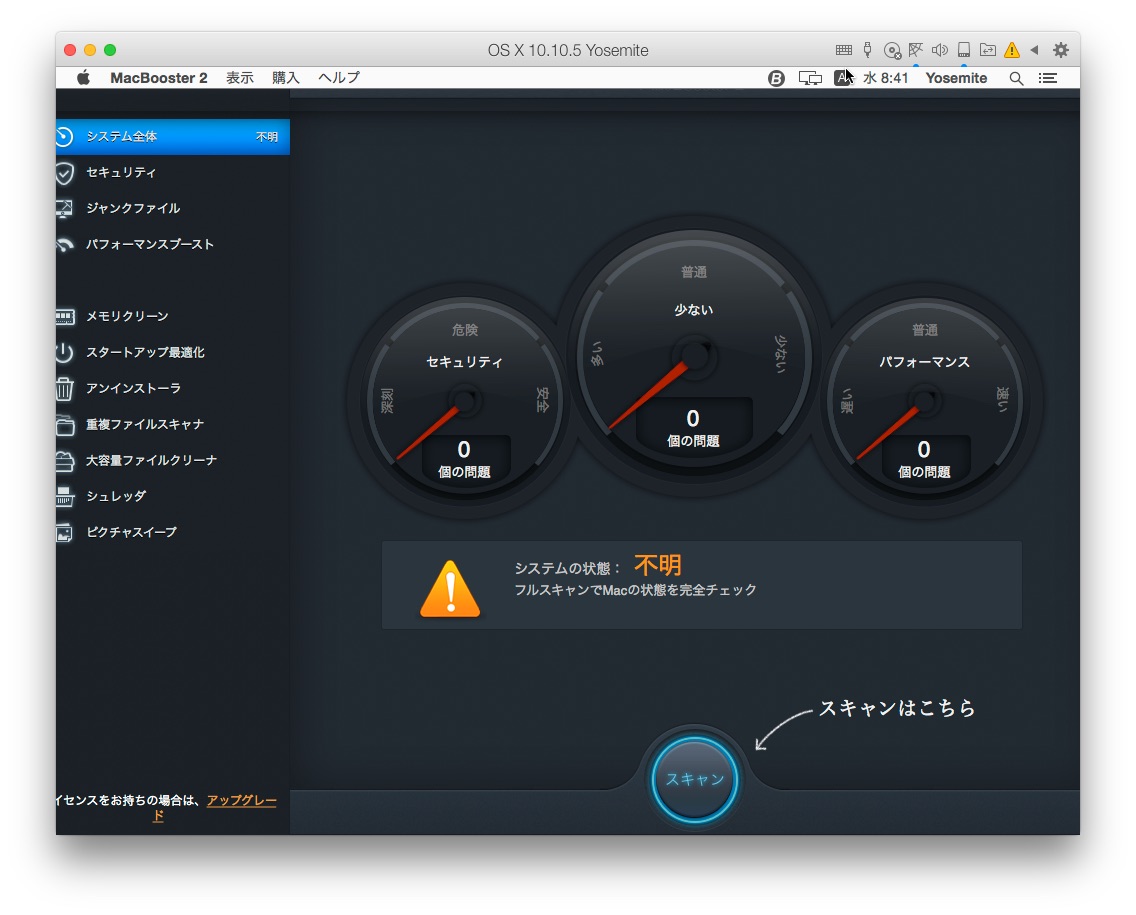Click the 不明 system status text
This screenshot has width=1136, height=915.
click(658, 566)
